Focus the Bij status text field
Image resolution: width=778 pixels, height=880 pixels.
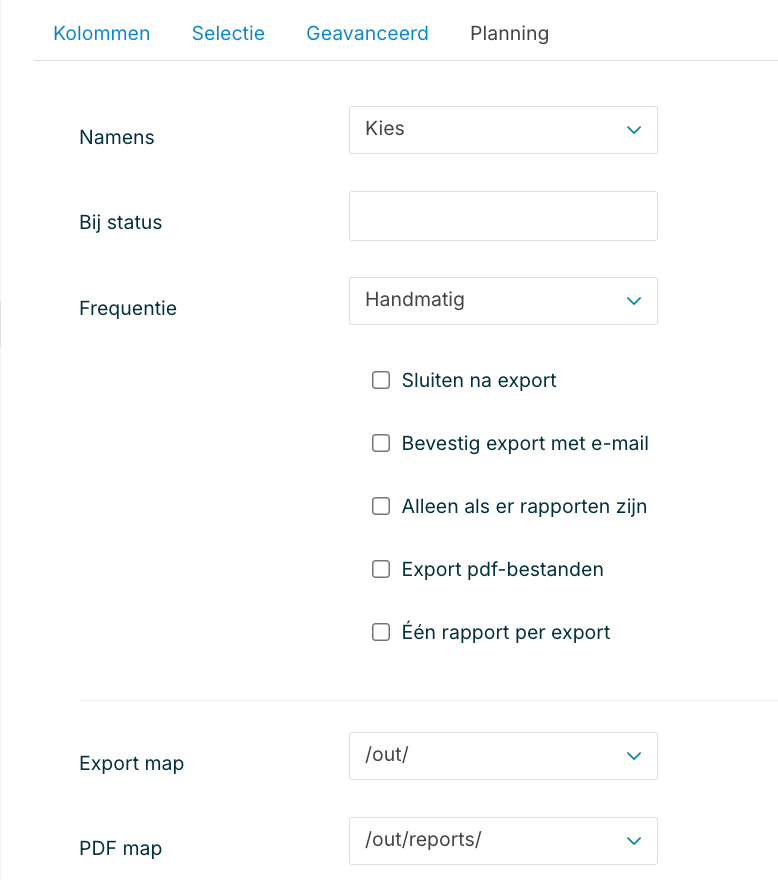point(503,216)
